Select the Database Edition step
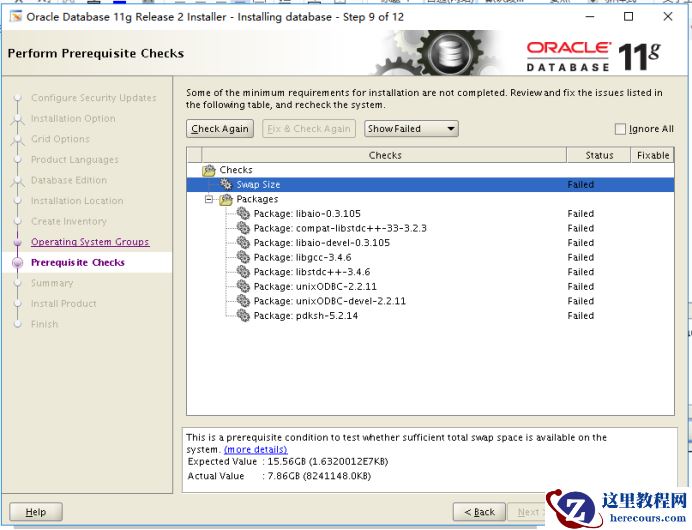This screenshot has width=692, height=530. 69,180
